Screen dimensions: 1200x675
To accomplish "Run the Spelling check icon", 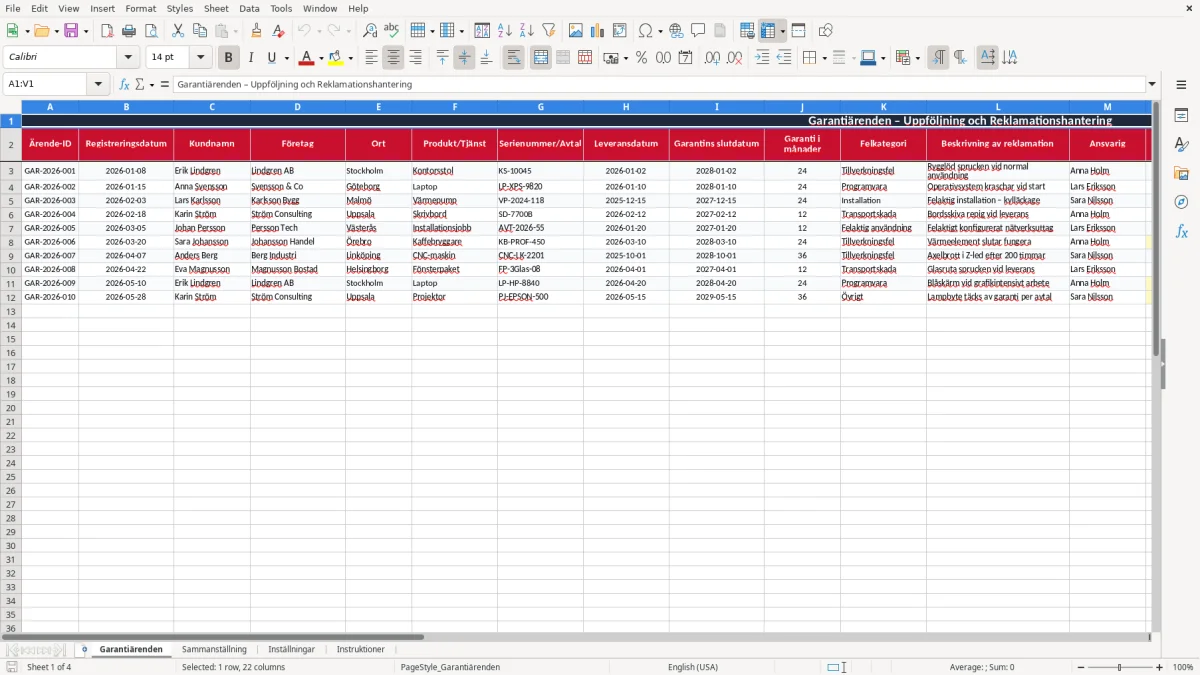I will point(392,31).
